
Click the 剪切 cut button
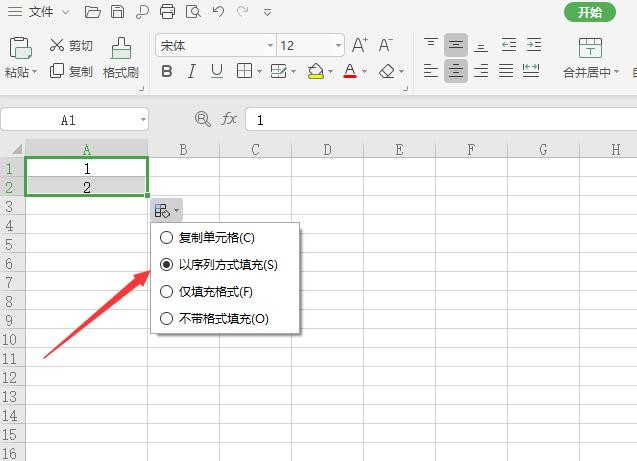tap(71, 45)
